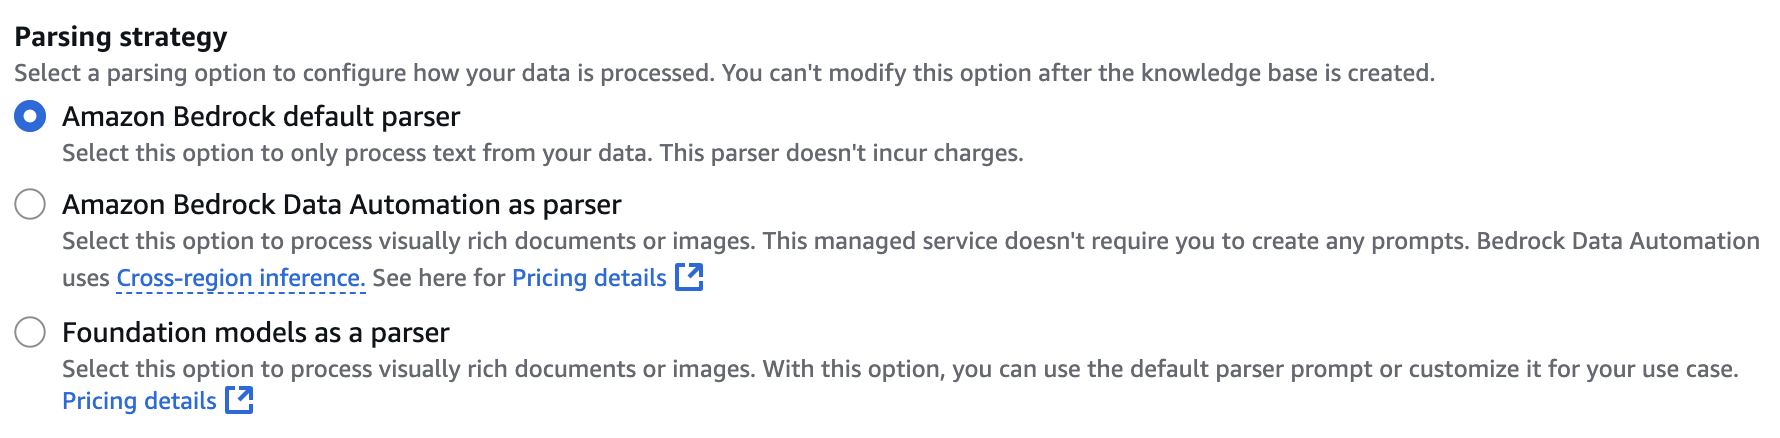Open the Cross-region inference link
1780x438 pixels.
pyautogui.click(x=240, y=278)
